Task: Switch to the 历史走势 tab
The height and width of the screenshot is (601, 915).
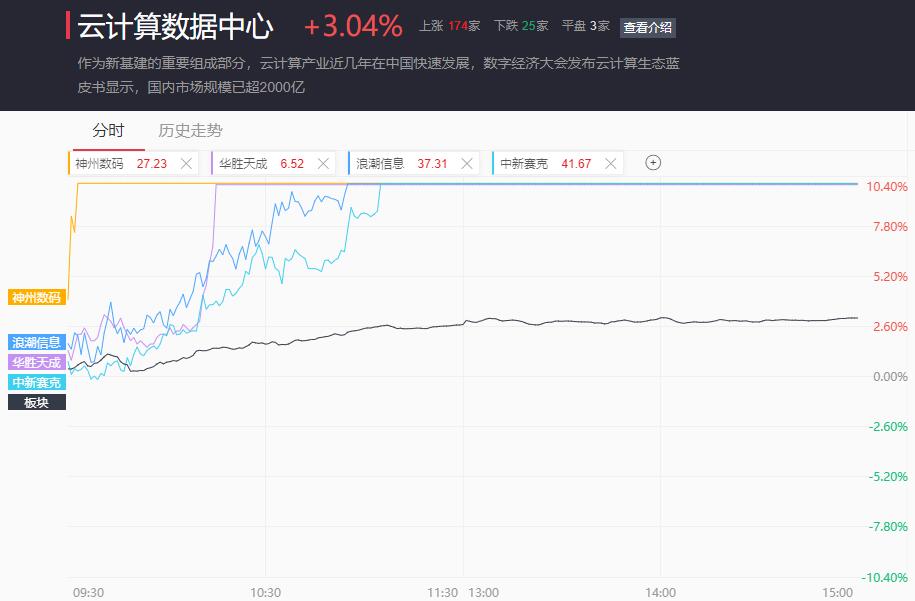Action: [x=190, y=131]
